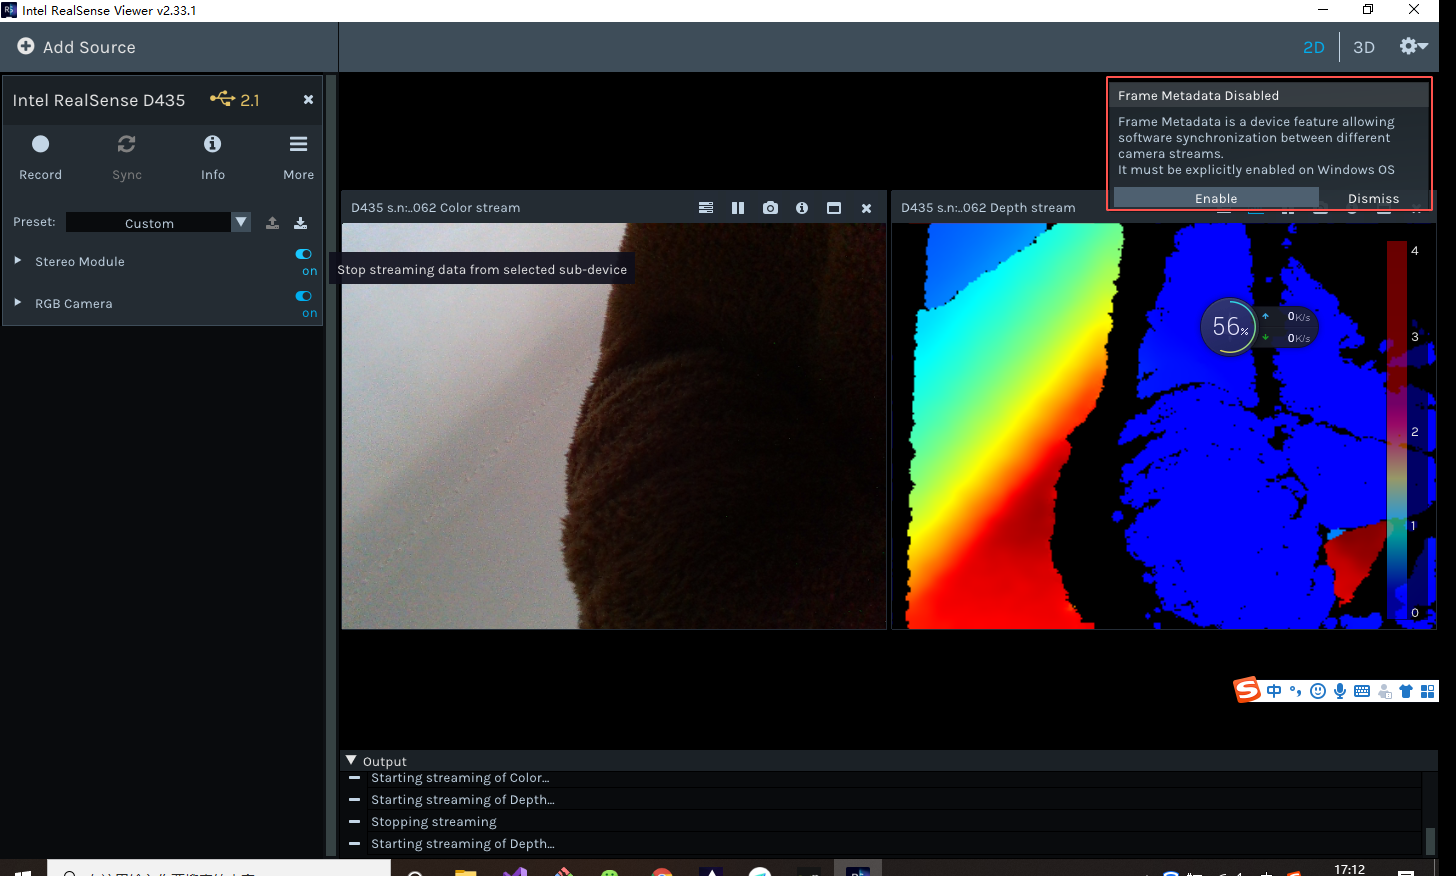Screen dimensions: 1456x876
Task: Enable Frame Metadata in the notification
Action: [1216, 198]
